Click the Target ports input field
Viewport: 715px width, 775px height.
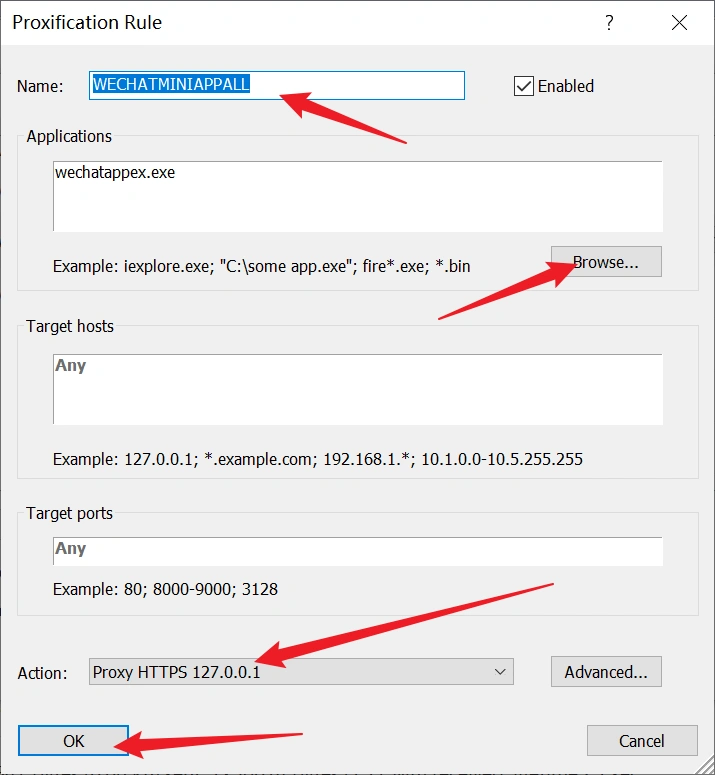coord(357,550)
